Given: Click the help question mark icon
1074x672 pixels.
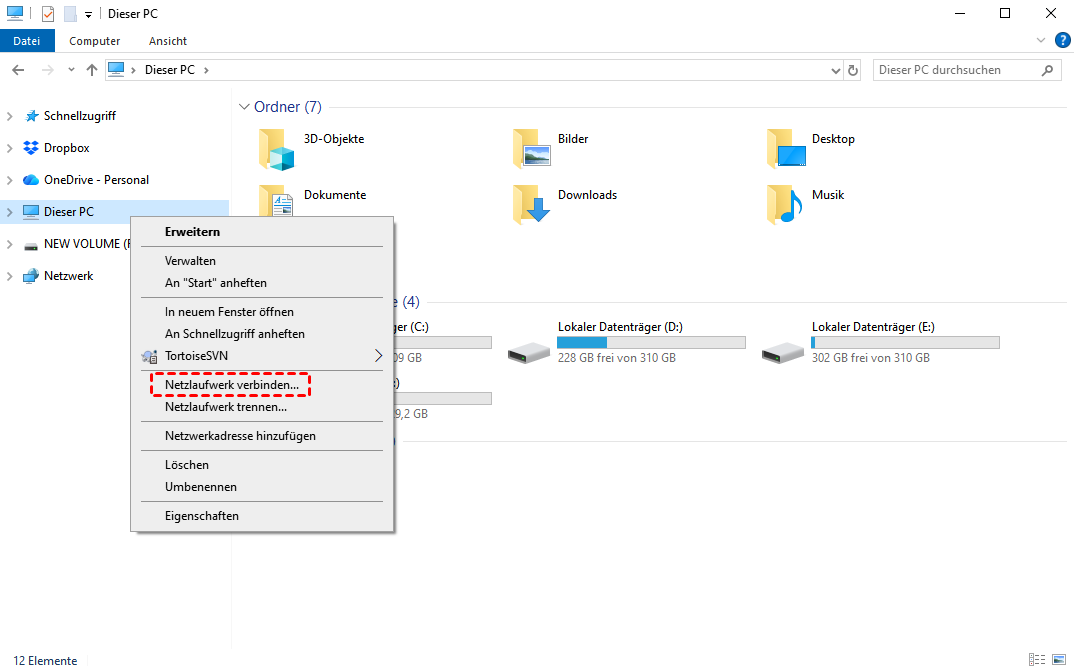Looking at the screenshot, I should pos(1062,40).
